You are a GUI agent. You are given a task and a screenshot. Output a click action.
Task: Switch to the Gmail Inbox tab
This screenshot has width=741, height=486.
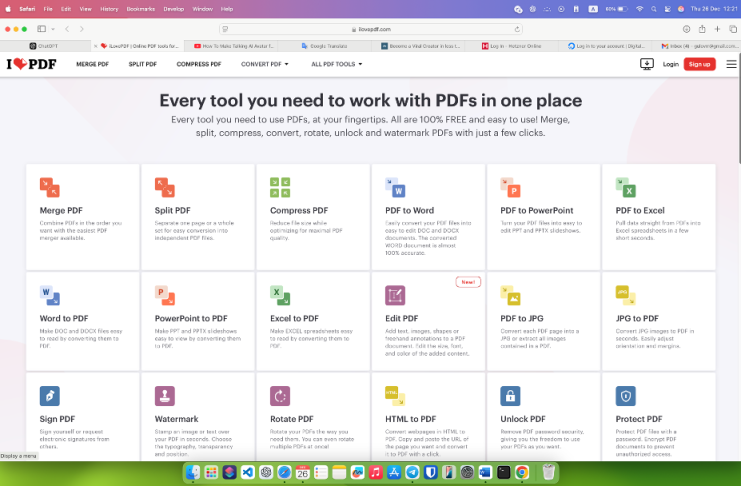tap(698, 46)
